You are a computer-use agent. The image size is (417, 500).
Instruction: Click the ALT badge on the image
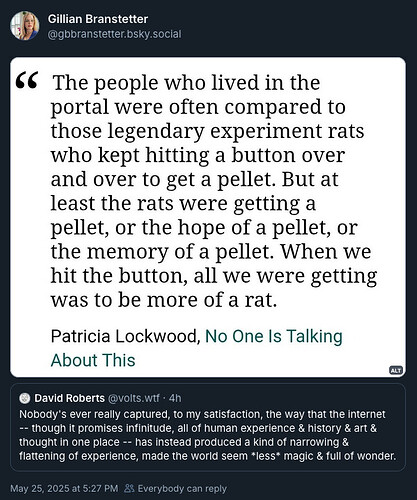pos(396,370)
